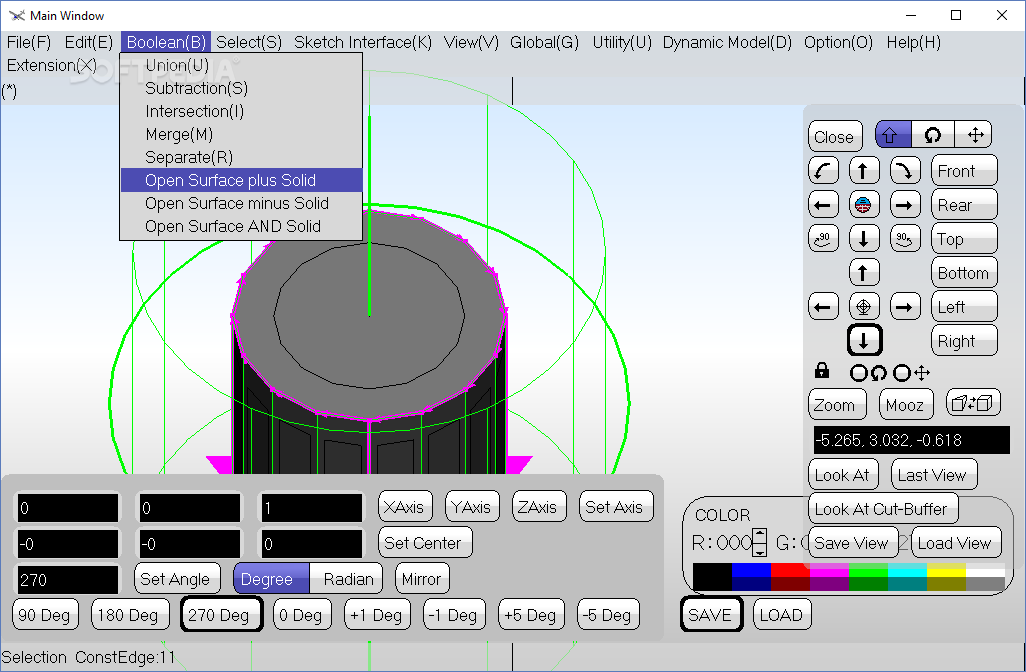Choose Separate(R) menu entry
The height and width of the screenshot is (672, 1026).
[x=241, y=157]
